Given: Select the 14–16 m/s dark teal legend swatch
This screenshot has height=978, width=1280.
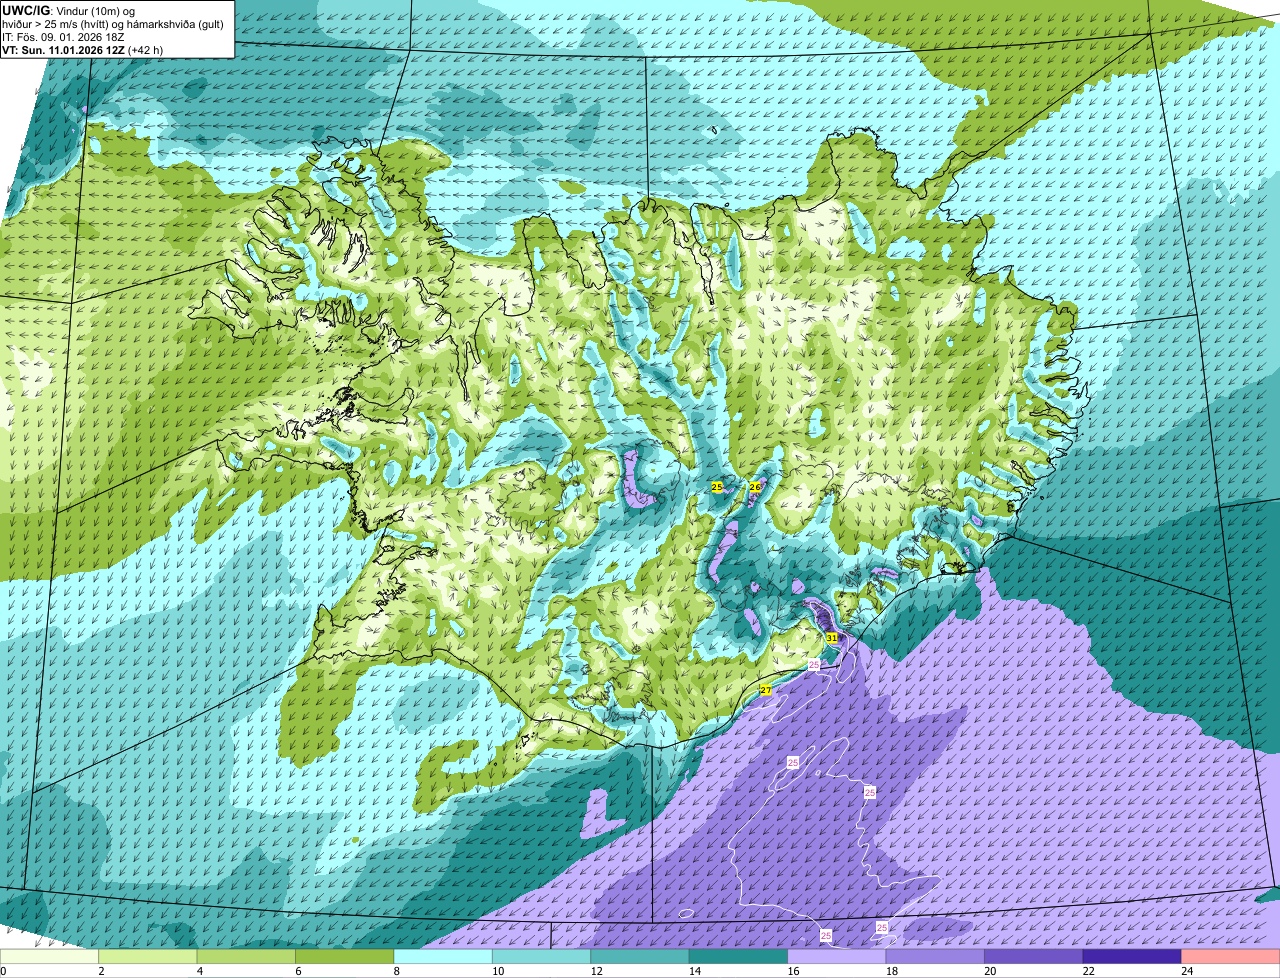Looking at the screenshot, I should [739, 956].
